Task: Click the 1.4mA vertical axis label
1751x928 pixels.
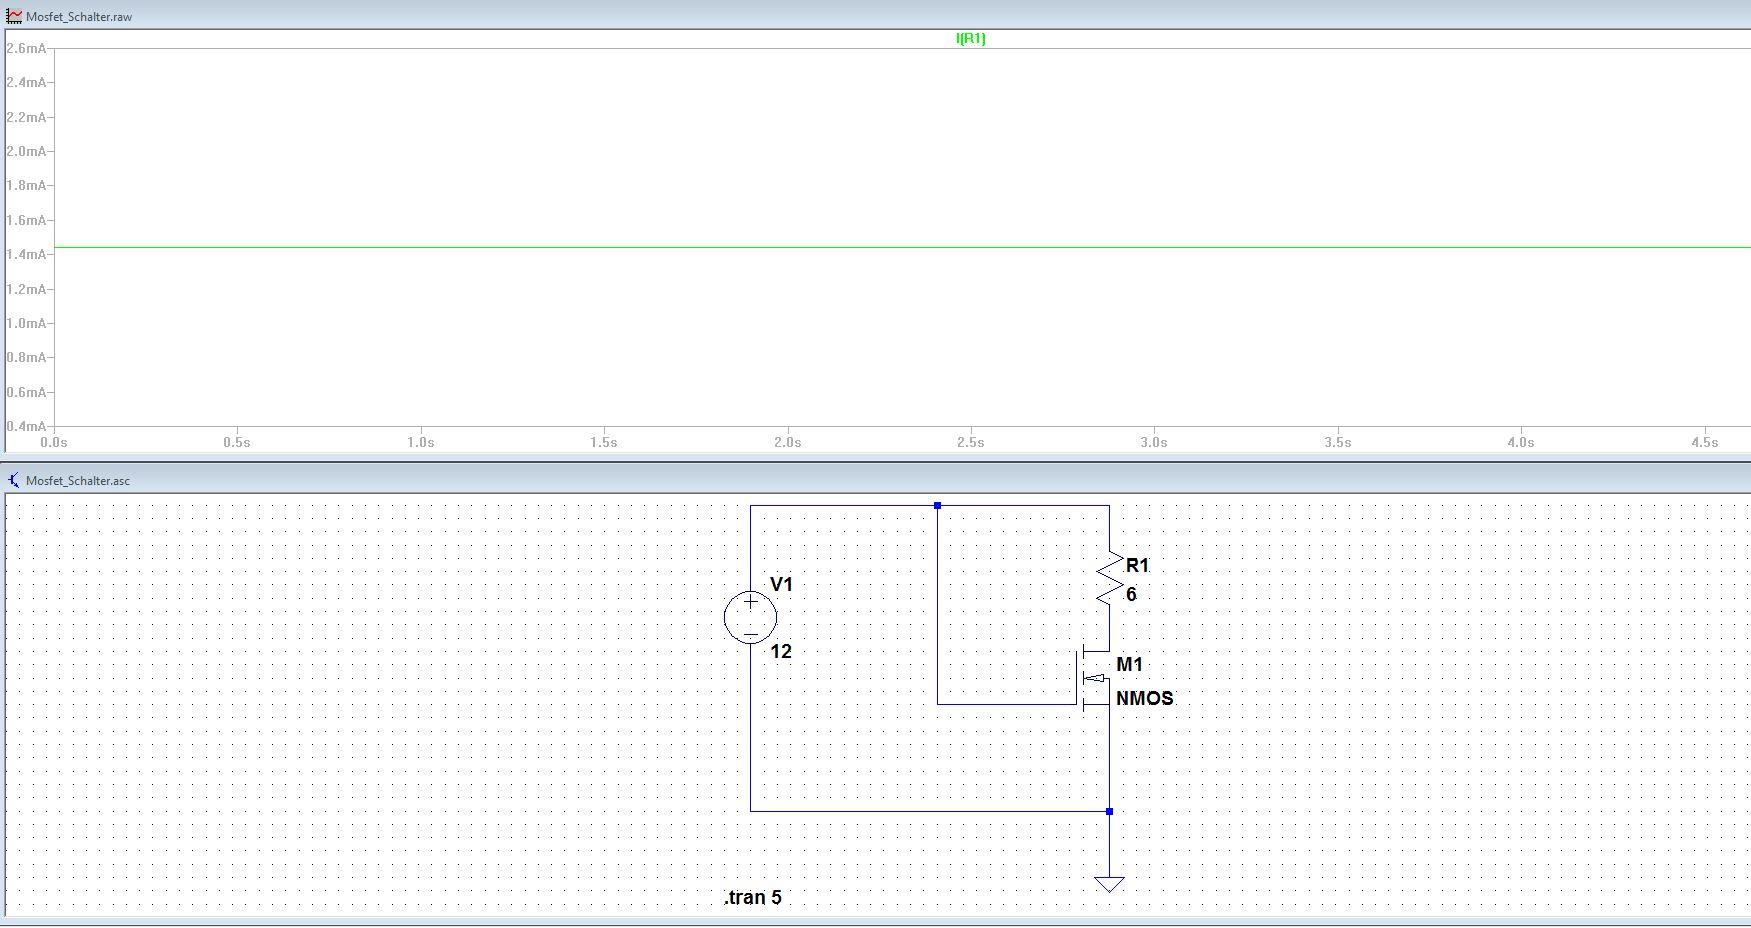Action: point(26,254)
